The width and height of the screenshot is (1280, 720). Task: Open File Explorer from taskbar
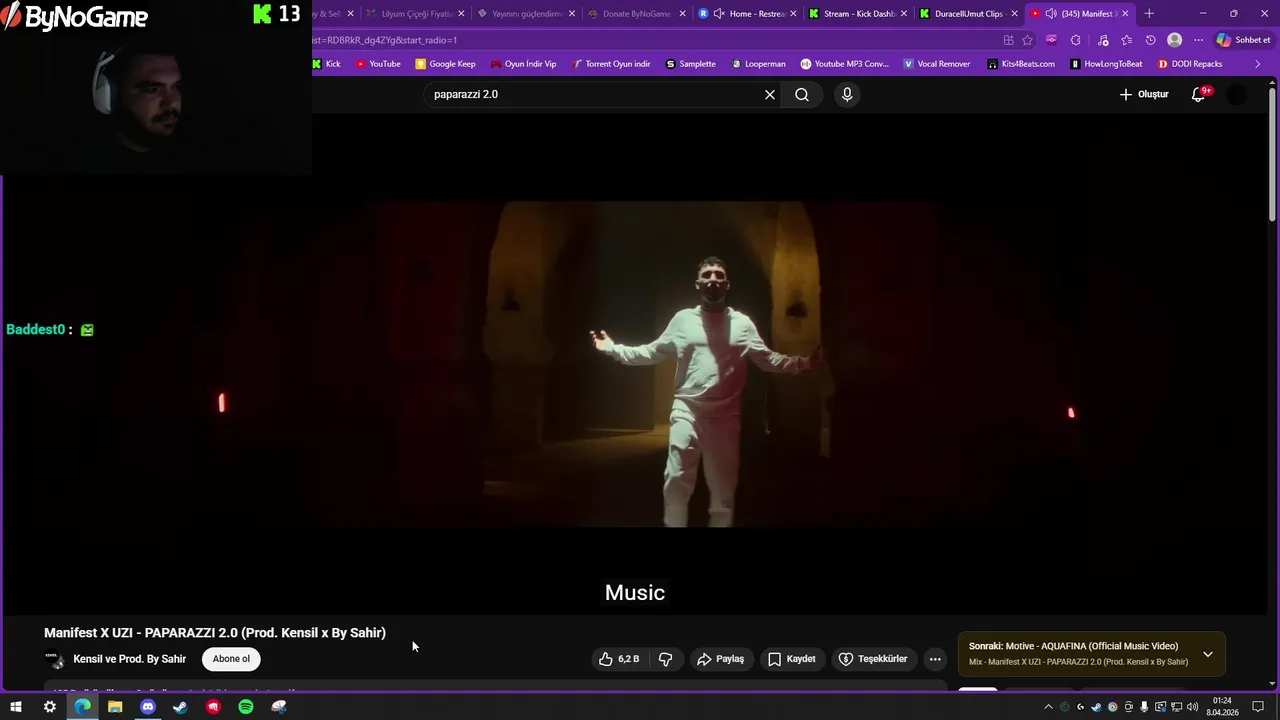pos(115,707)
